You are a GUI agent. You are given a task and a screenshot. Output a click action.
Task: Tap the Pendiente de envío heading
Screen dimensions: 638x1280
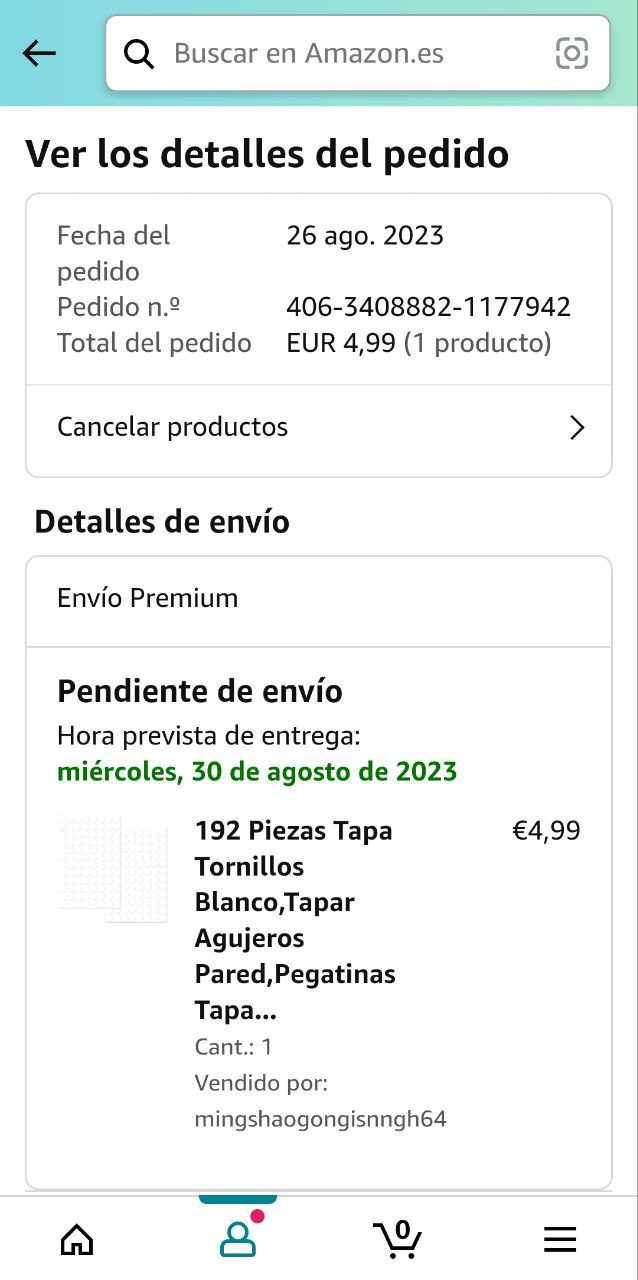tap(200, 691)
